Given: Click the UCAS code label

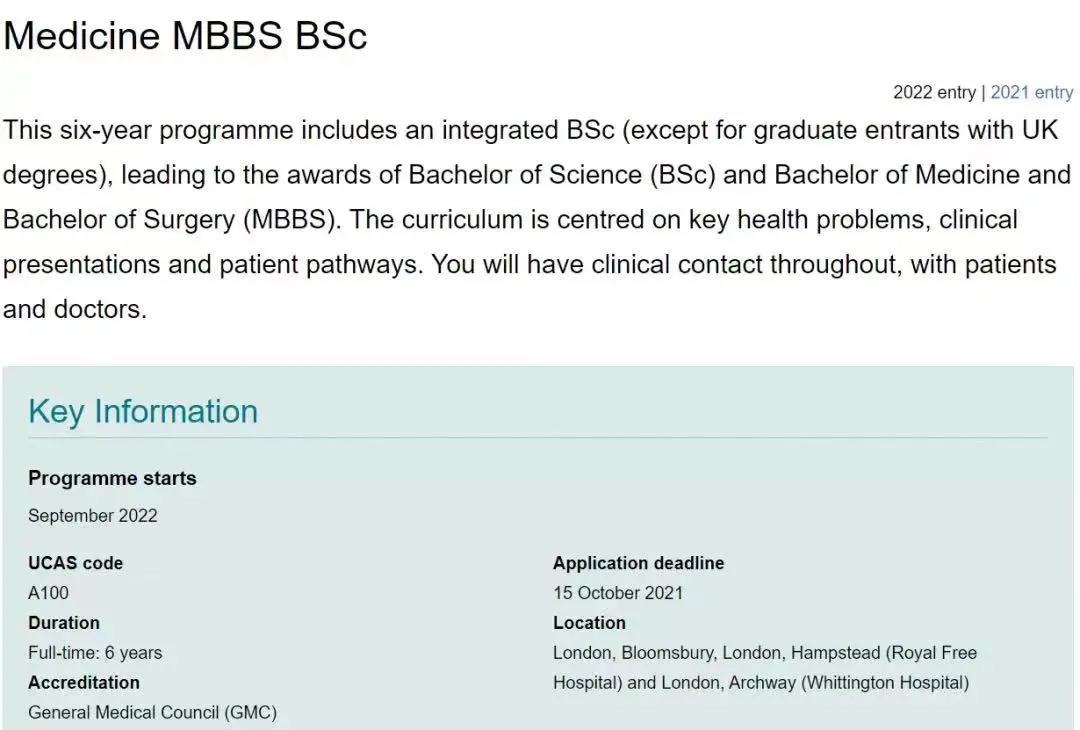Looking at the screenshot, I should click(75, 563).
